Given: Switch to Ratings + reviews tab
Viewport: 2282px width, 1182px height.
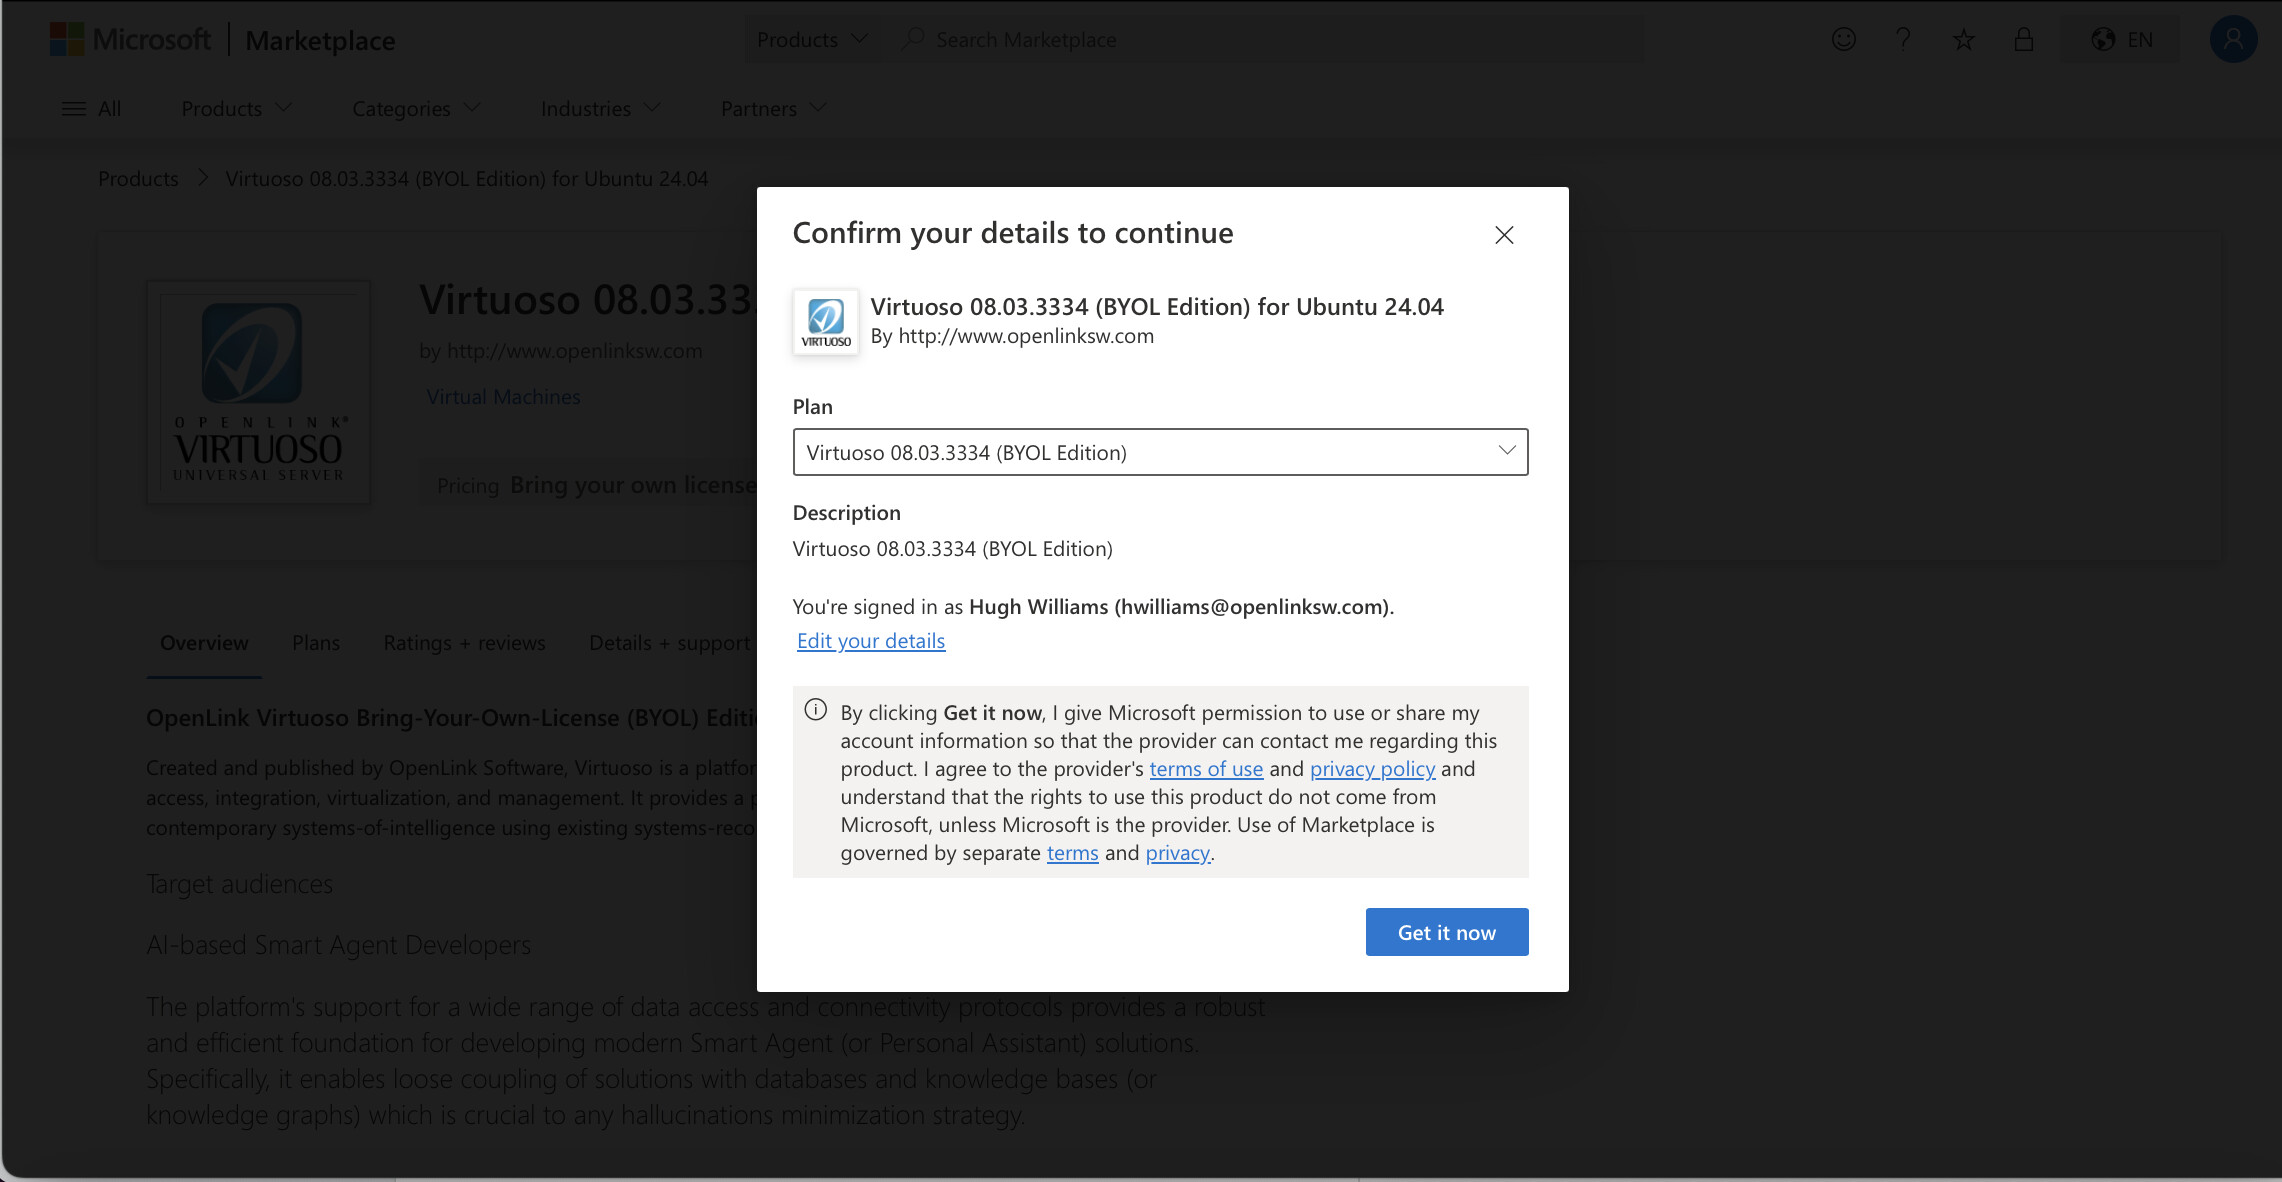Looking at the screenshot, I should click(x=464, y=643).
